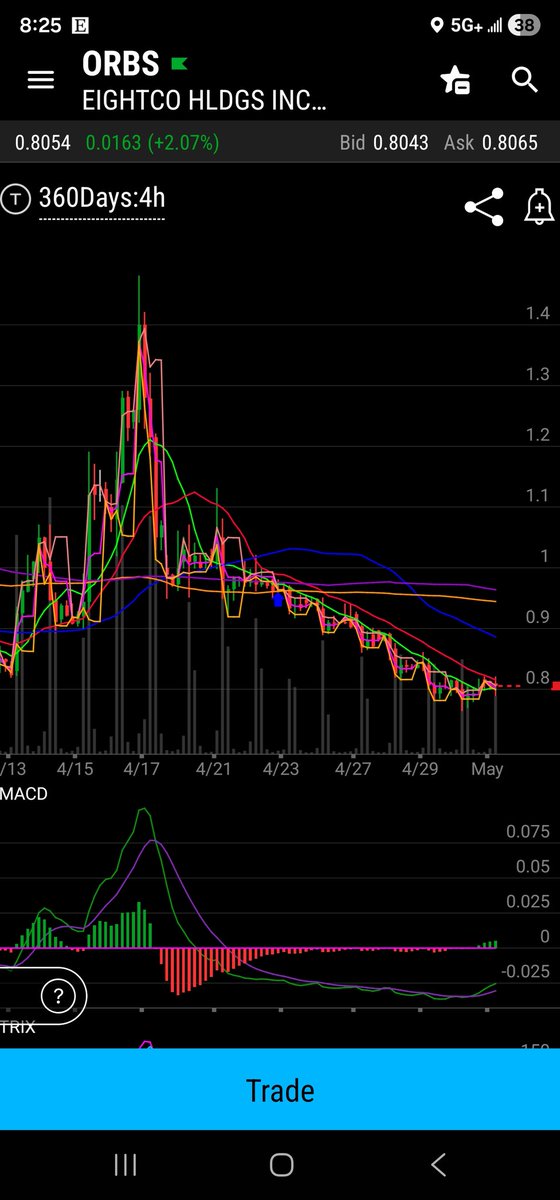Tap battery indicator in status bar

coord(524,26)
